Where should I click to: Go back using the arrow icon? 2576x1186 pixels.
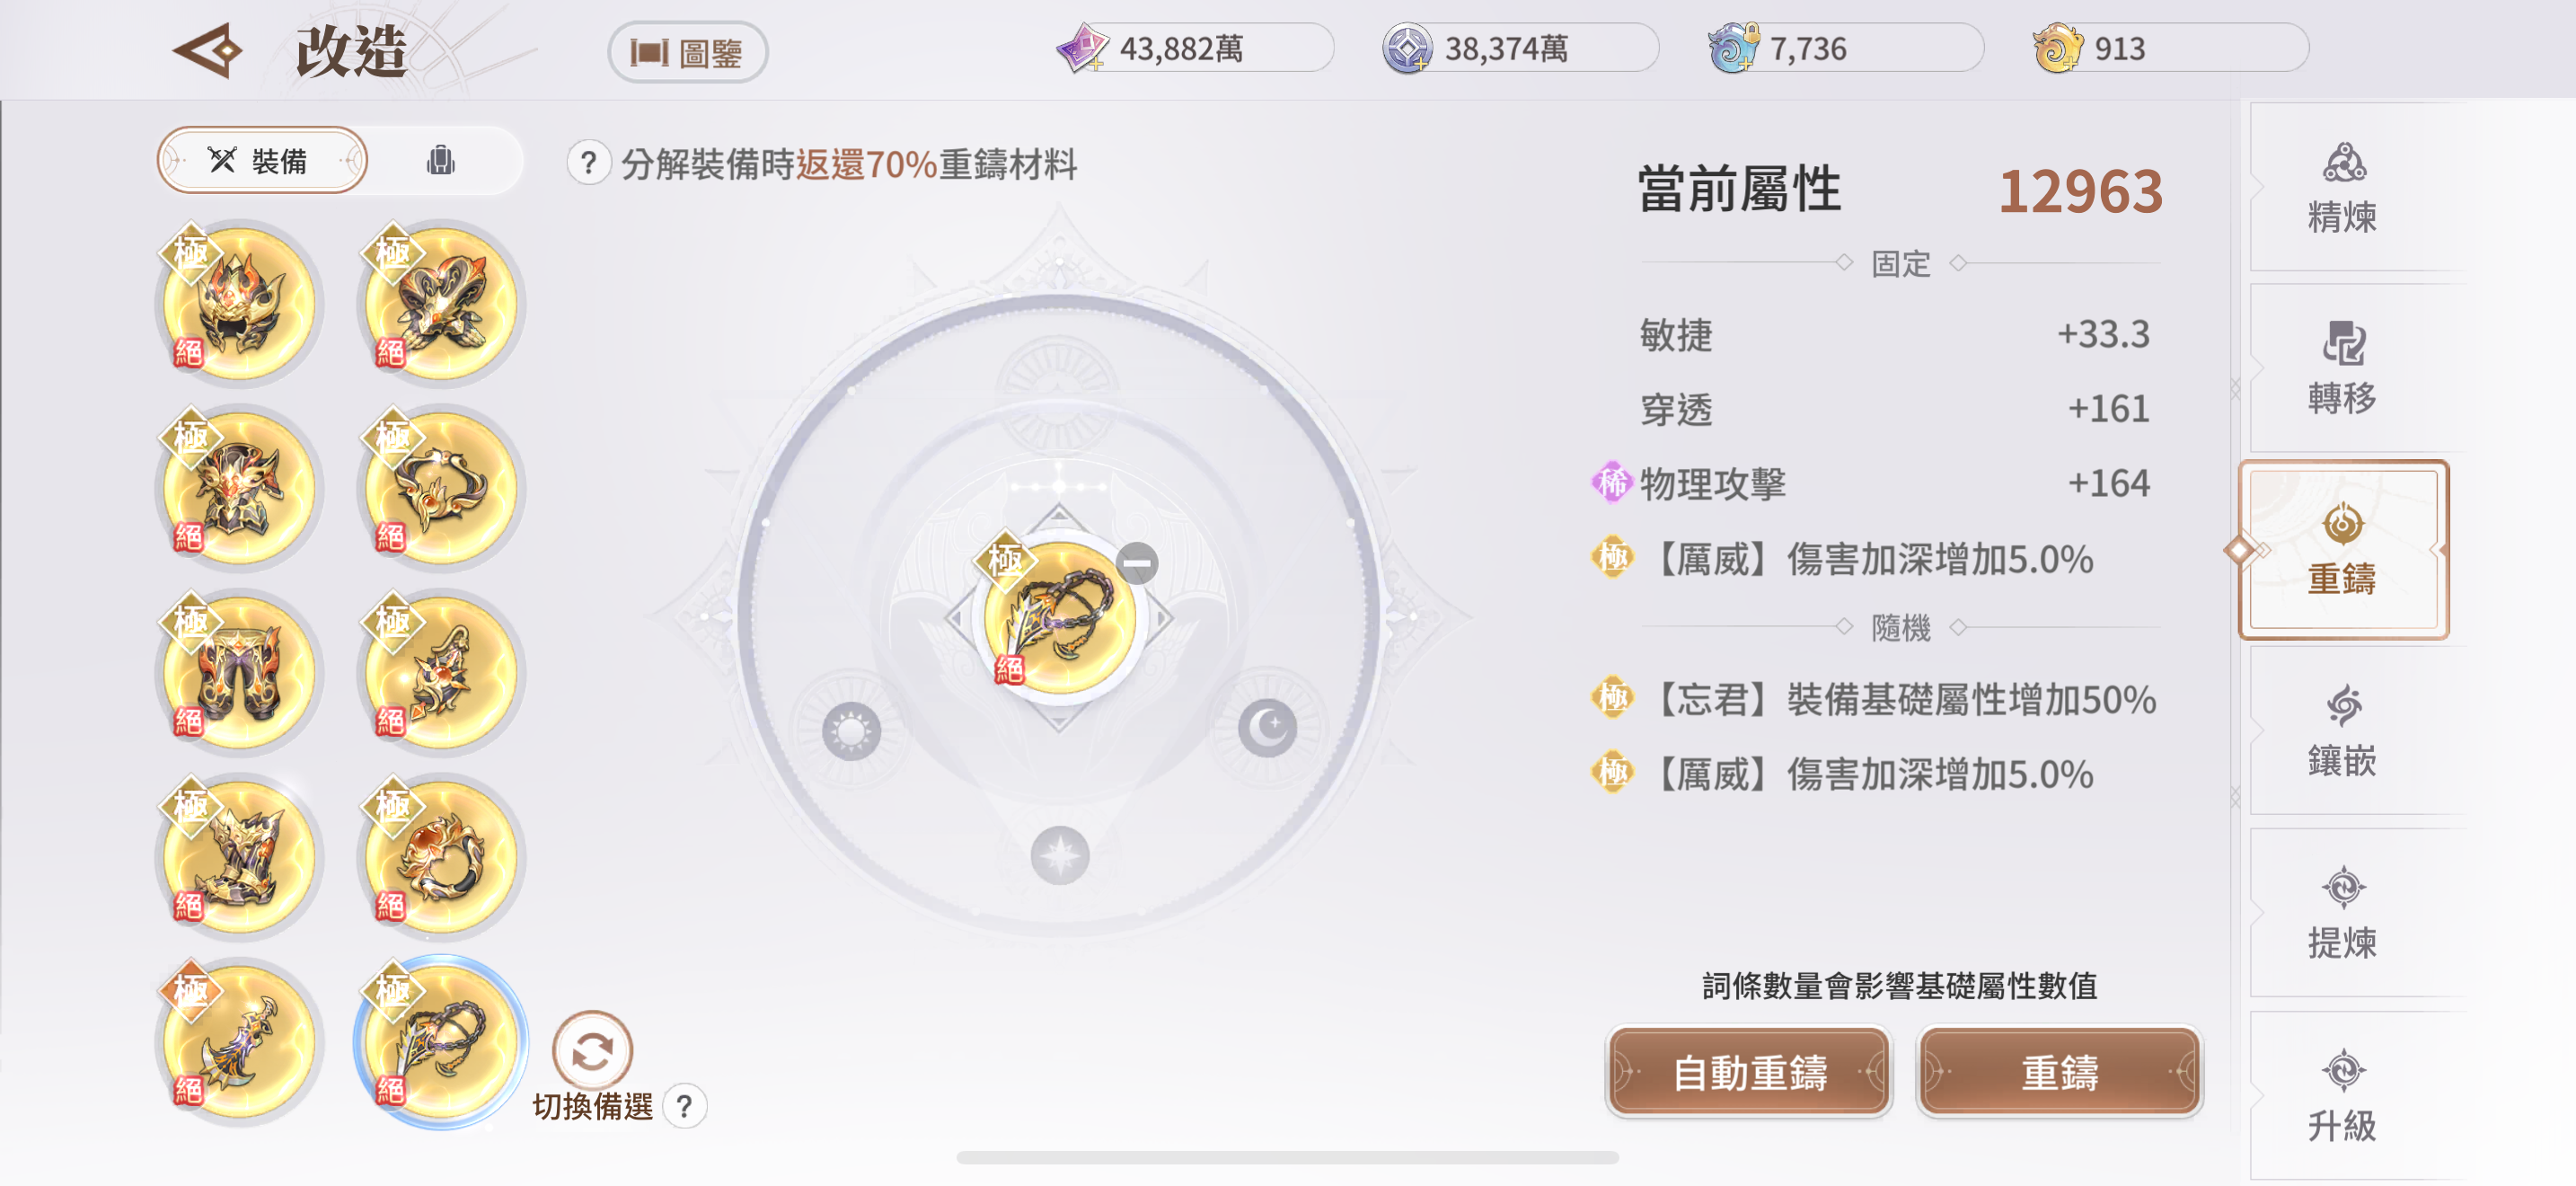208,50
